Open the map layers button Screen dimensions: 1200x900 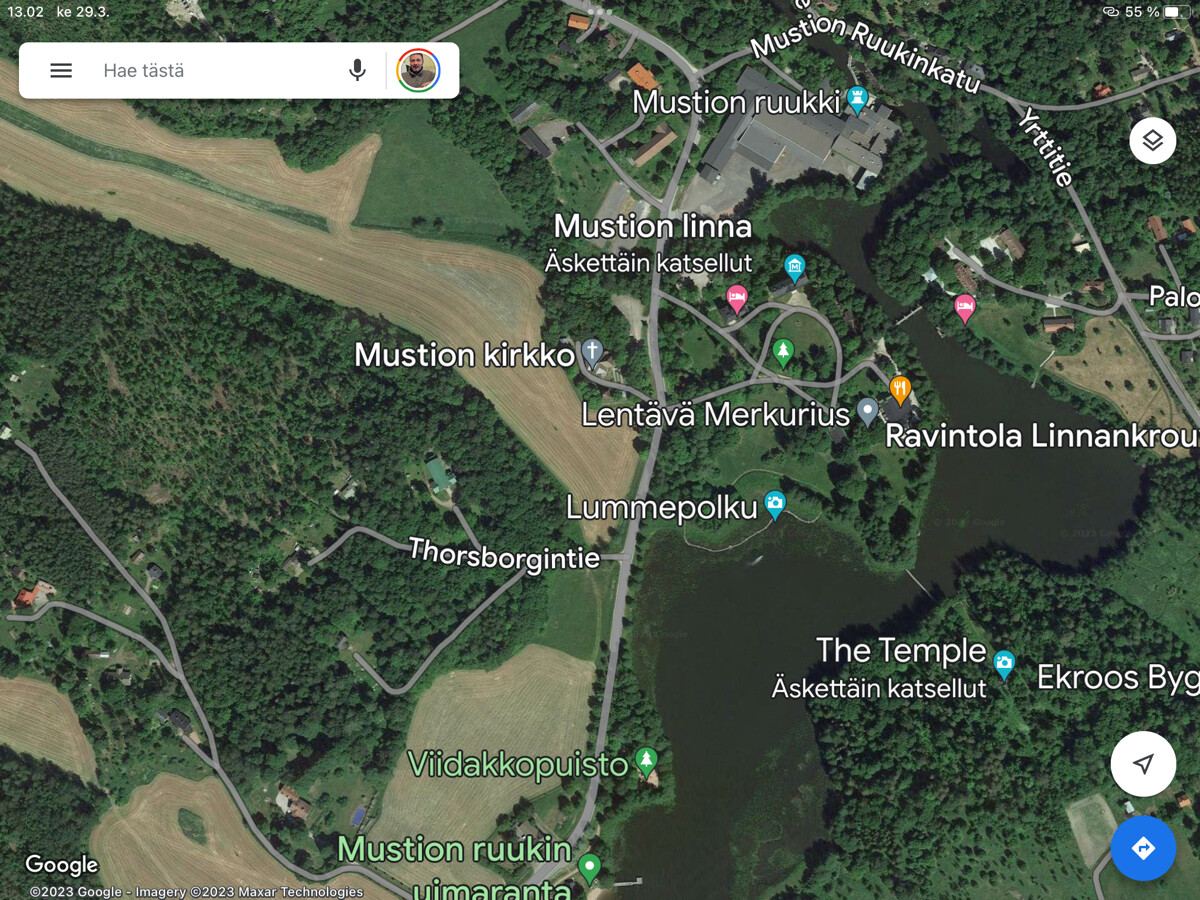pos(1152,141)
